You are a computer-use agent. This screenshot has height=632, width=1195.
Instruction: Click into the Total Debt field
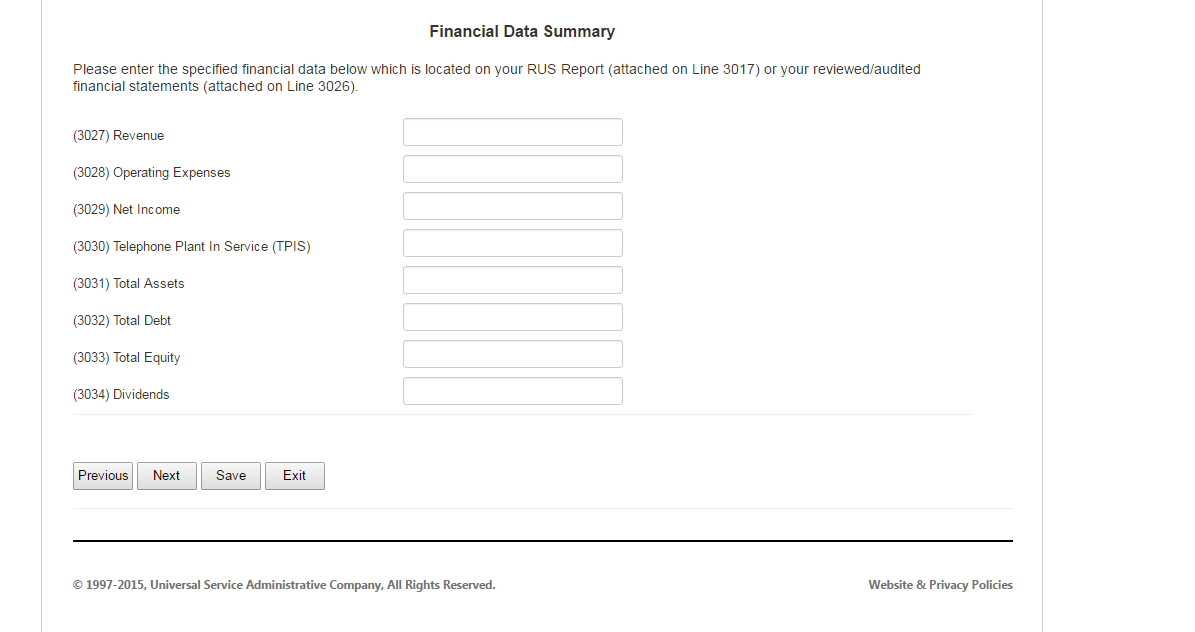[512, 317]
